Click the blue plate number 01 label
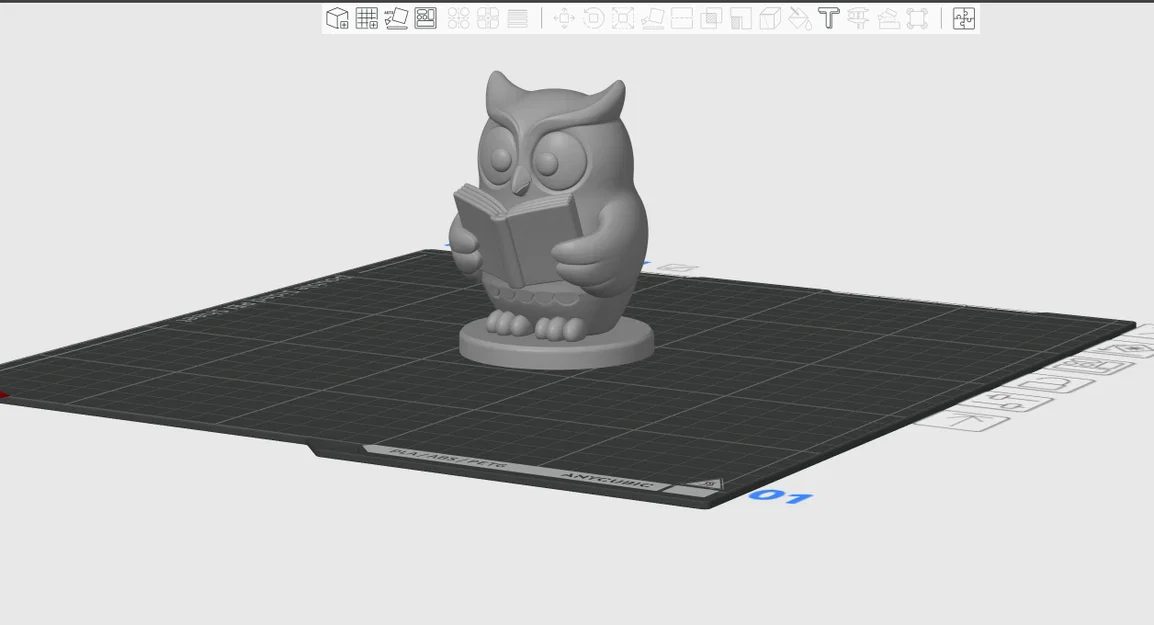The image size is (1154, 625). [781, 497]
